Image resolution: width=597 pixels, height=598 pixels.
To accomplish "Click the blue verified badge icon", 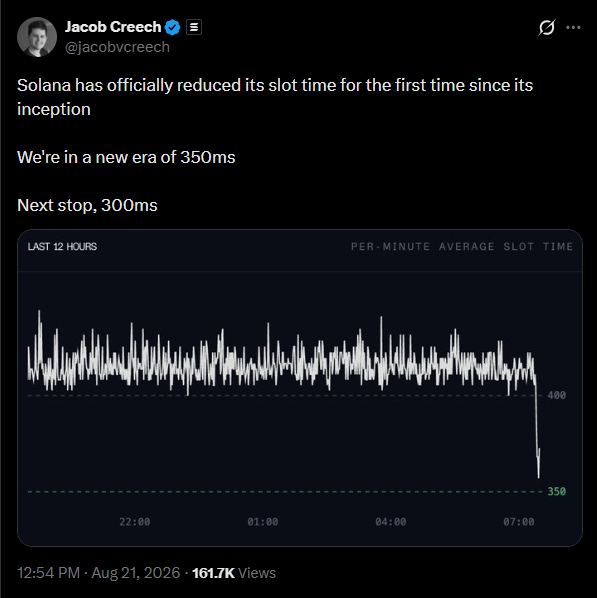I will [172, 27].
